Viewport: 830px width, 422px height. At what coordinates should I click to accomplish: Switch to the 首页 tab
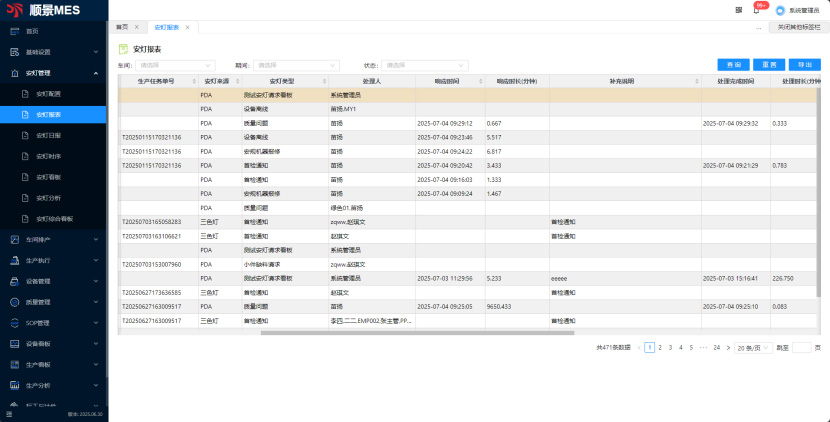pyautogui.click(x=123, y=27)
